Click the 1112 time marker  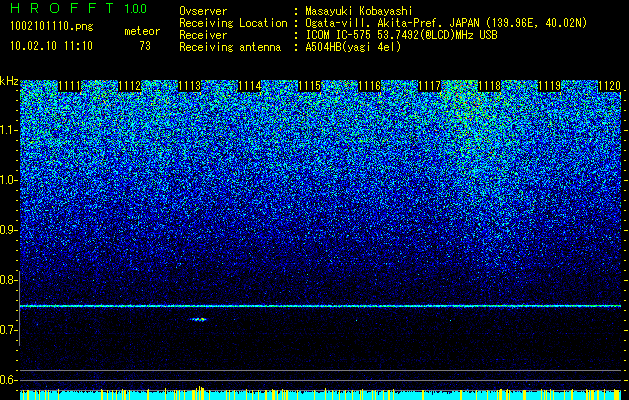click(x=130, y=86)
